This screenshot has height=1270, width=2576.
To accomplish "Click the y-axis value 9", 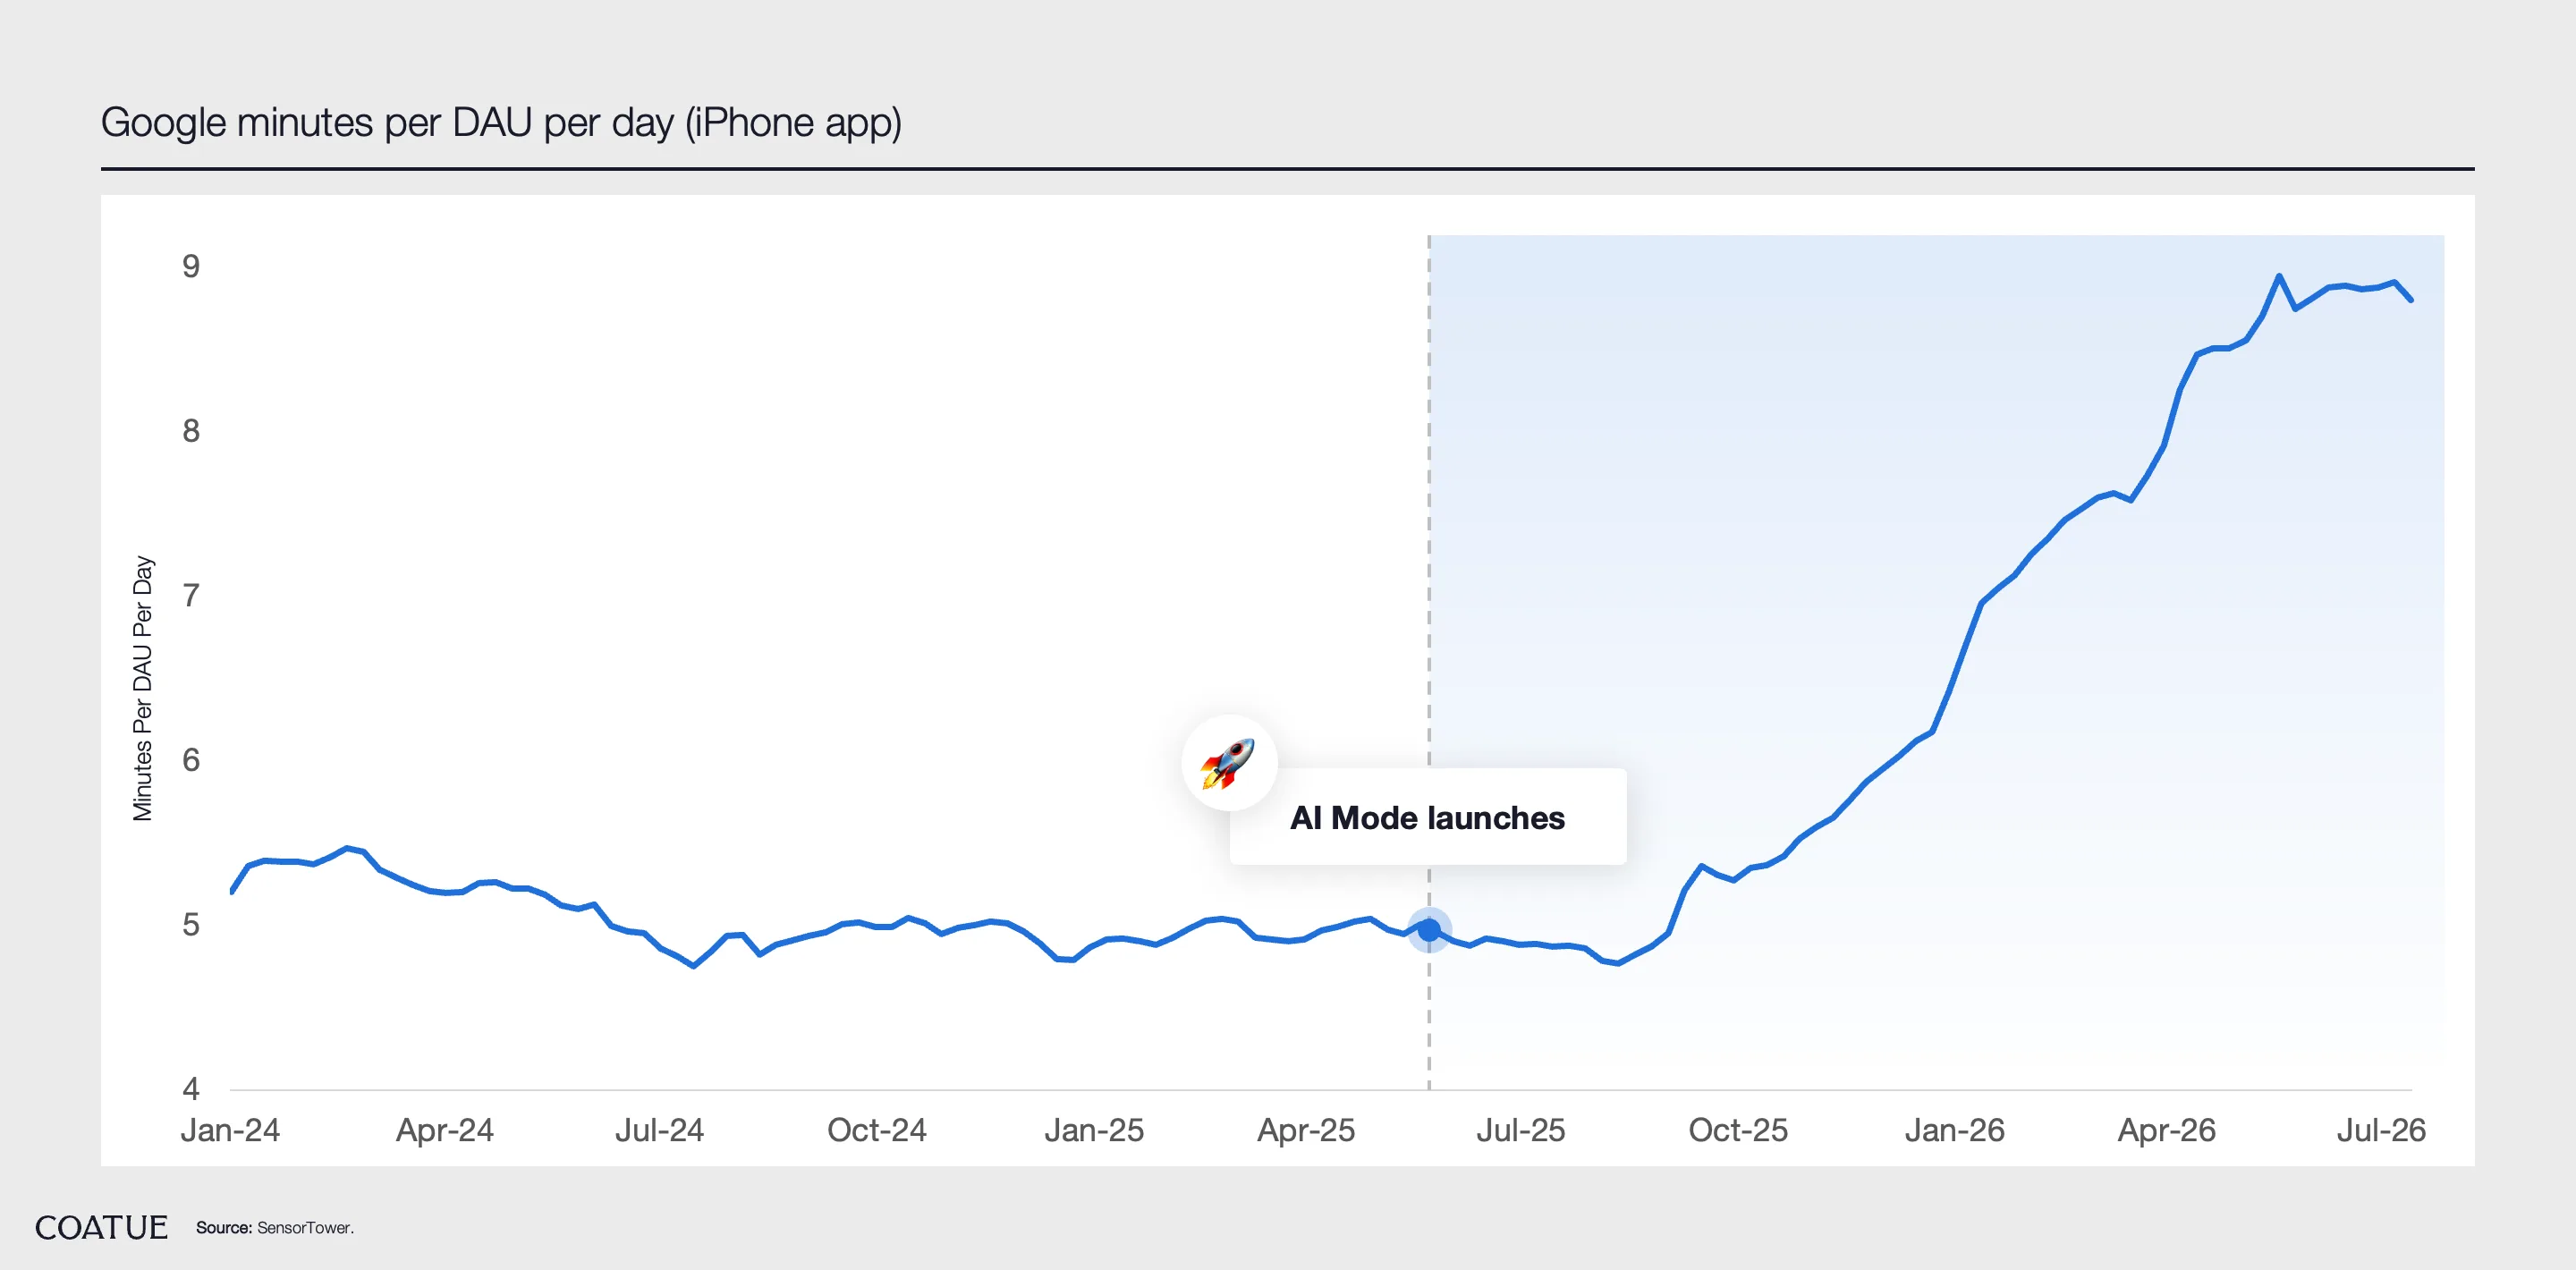I will click(191, 266).
